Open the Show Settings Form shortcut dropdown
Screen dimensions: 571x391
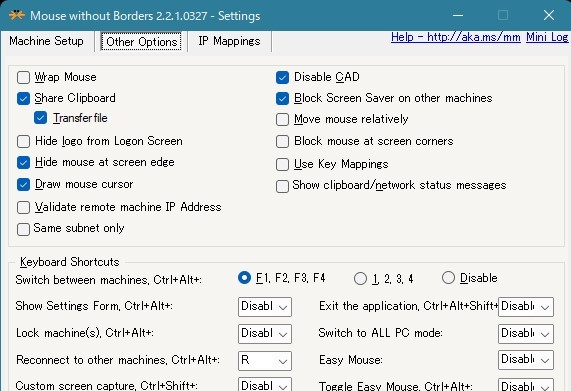pyautogui.click(x=265, y=307)
